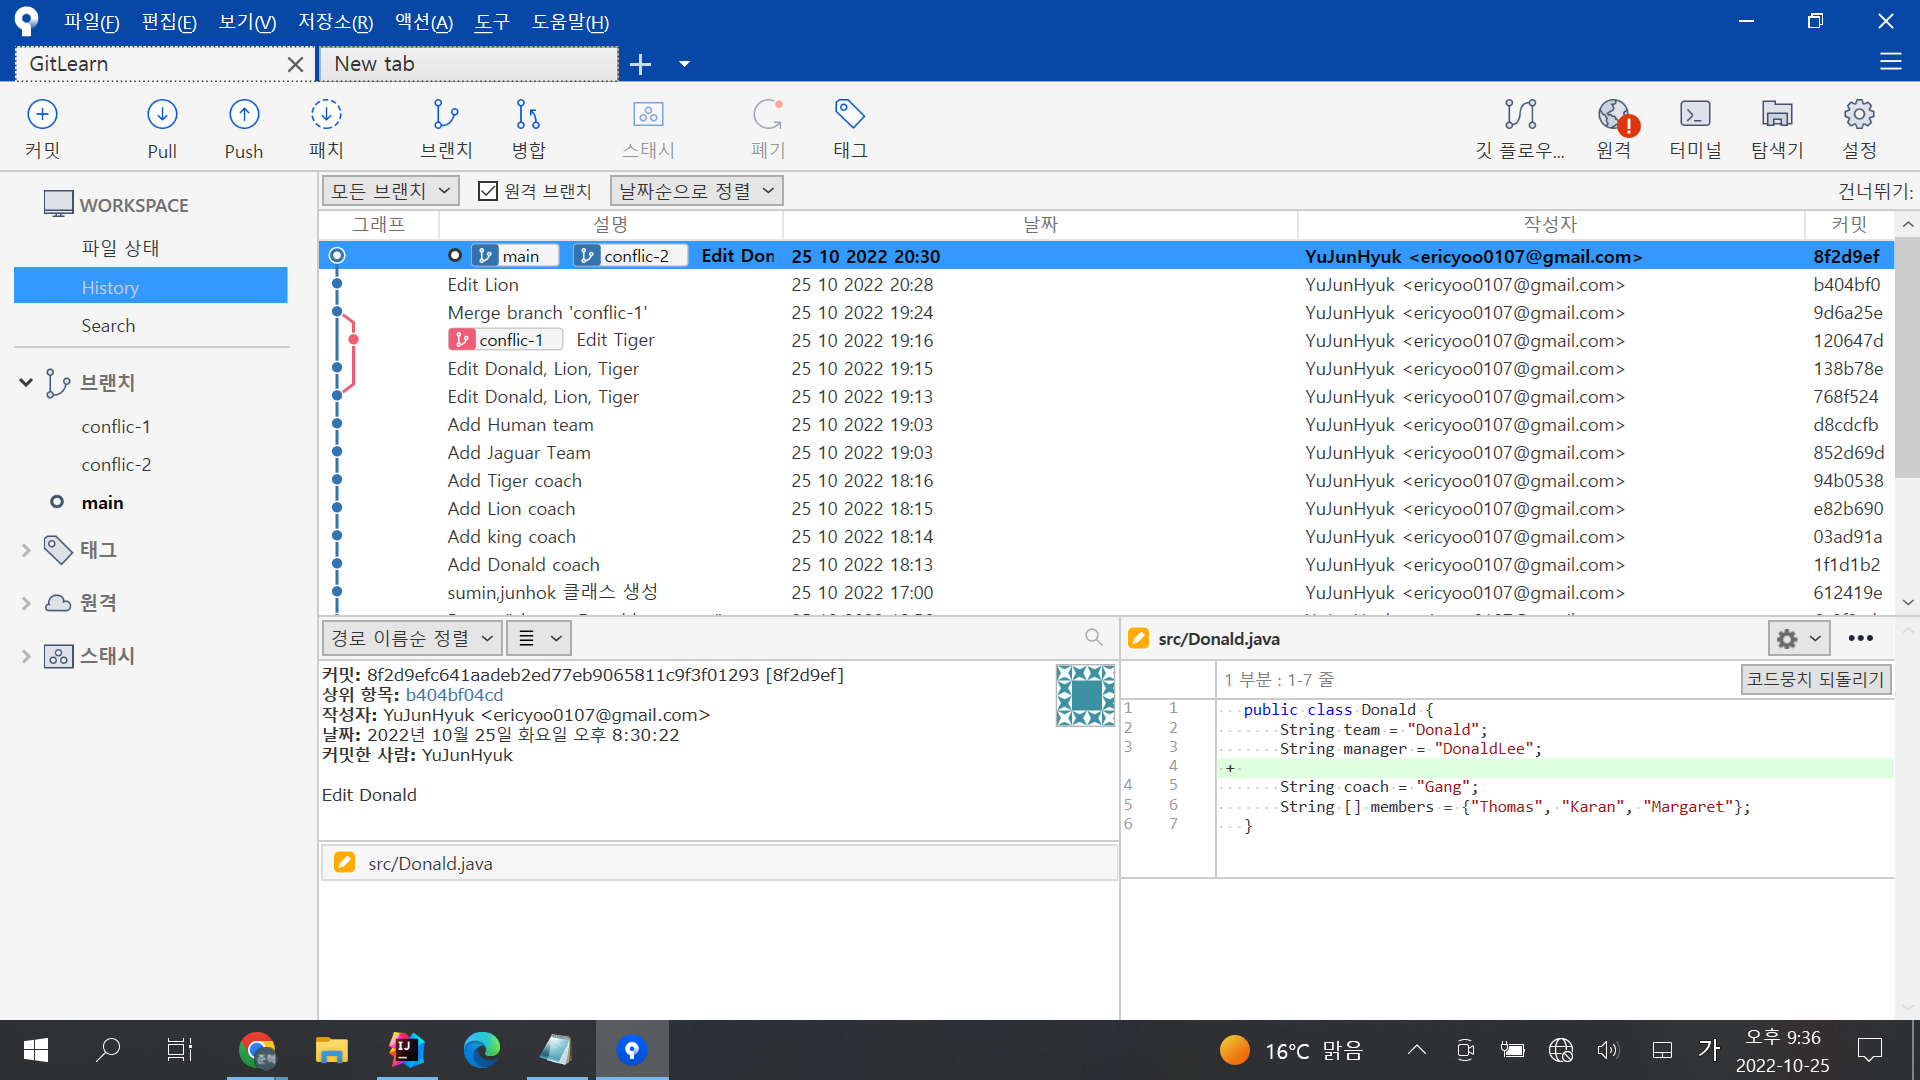Viewport: 1920px width, 1080px height.
Task: Click the Author (작성자) column header
Action: 1550,225
